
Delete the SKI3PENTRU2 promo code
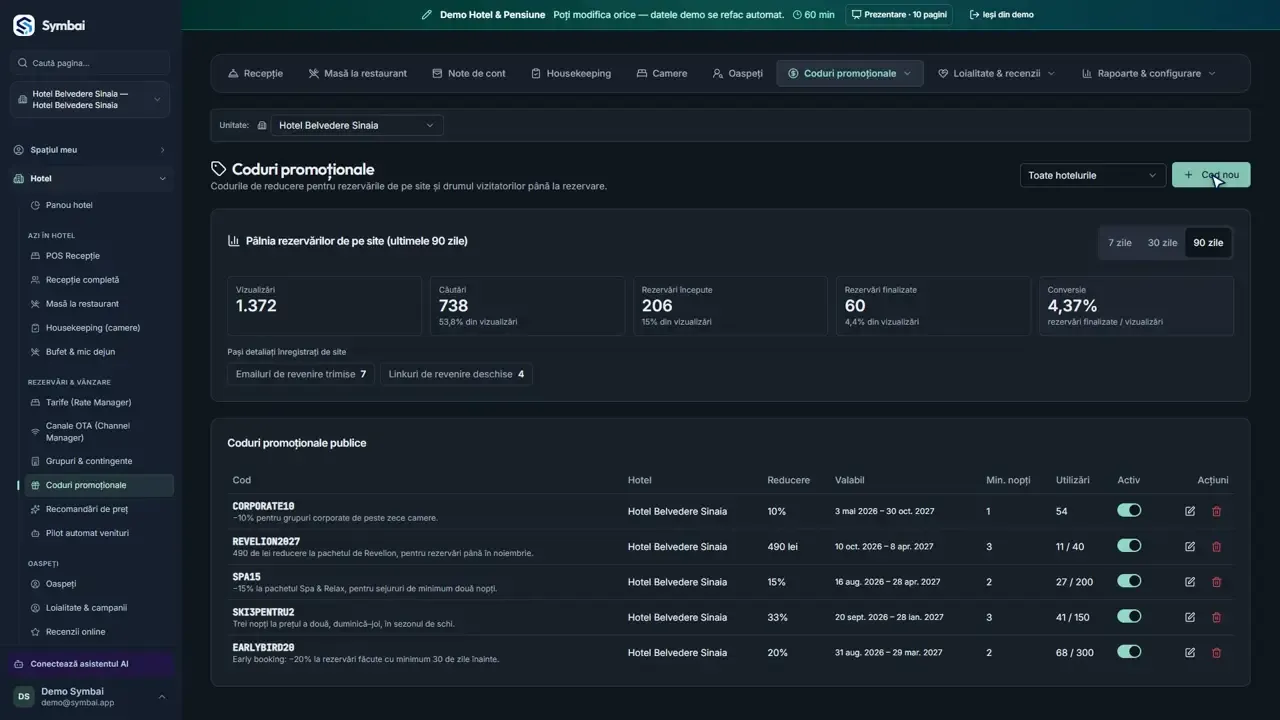pos(1217,617)
